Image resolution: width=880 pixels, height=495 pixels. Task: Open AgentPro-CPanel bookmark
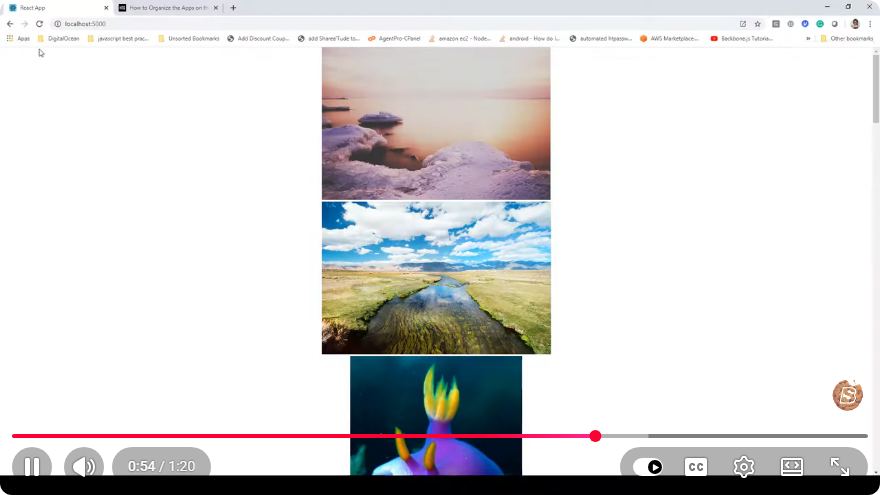tap(394, 38)
